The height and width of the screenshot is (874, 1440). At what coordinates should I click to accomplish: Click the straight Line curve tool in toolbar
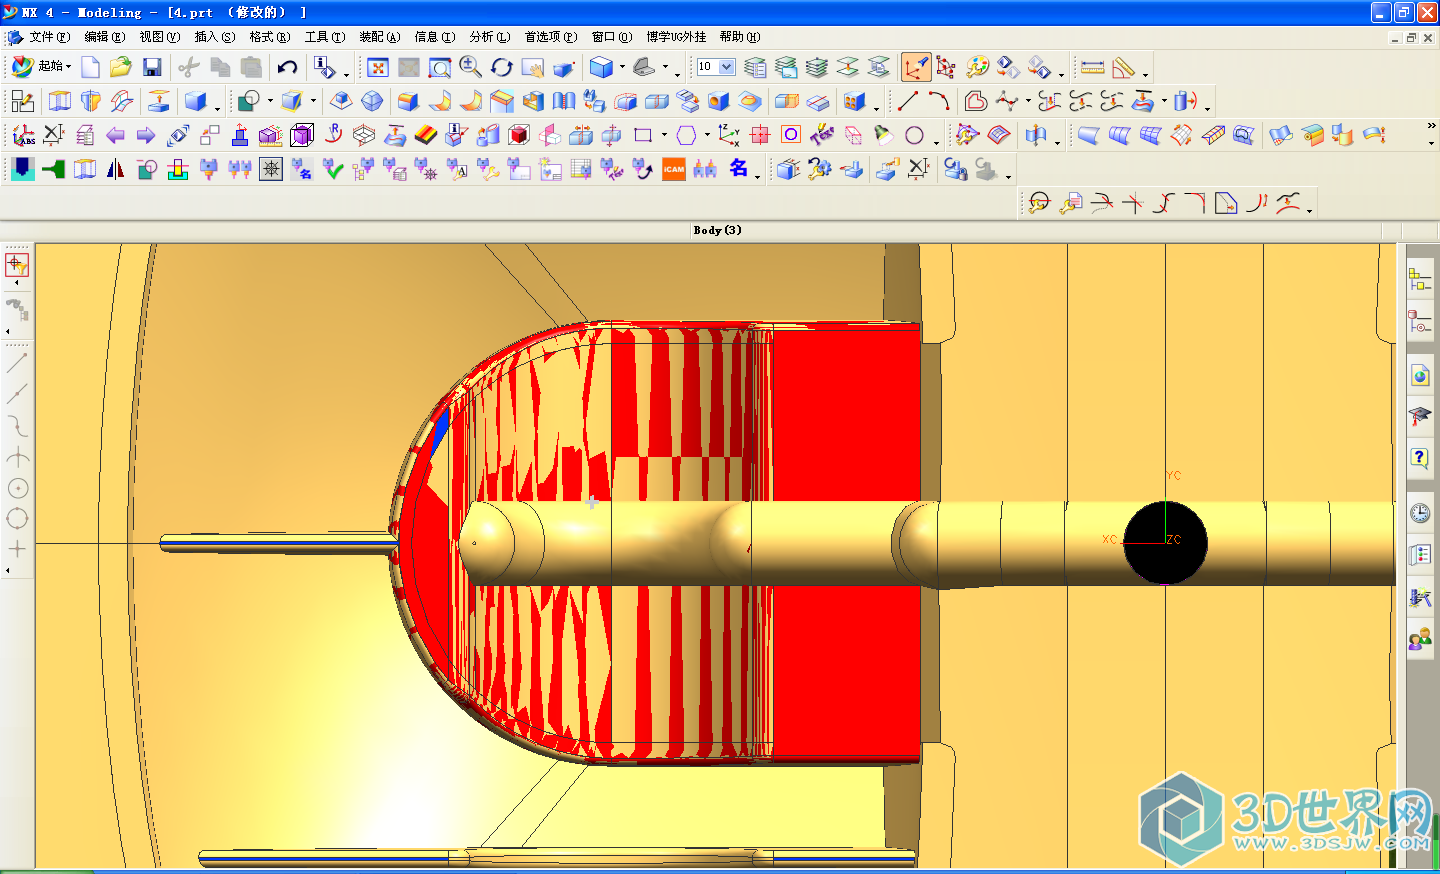(908, 101)
